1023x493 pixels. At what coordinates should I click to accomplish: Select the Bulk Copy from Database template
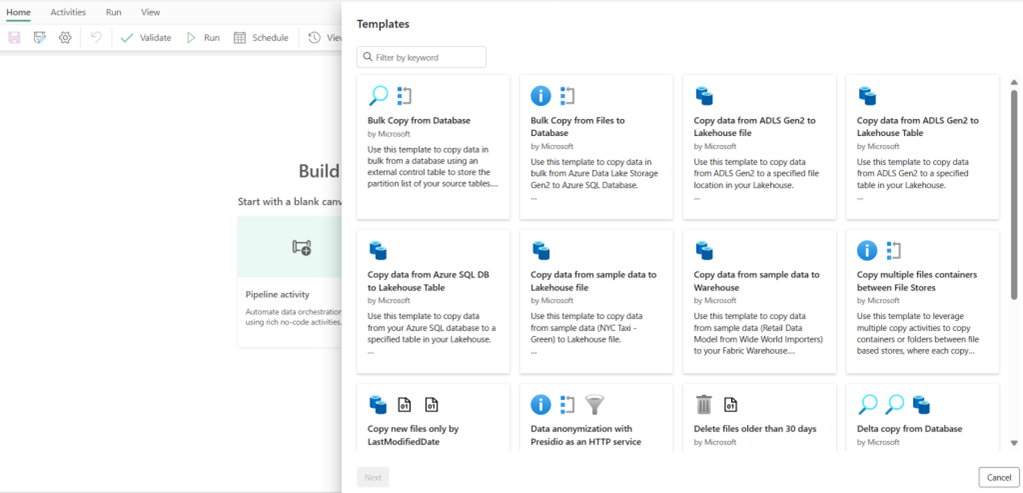433,147
